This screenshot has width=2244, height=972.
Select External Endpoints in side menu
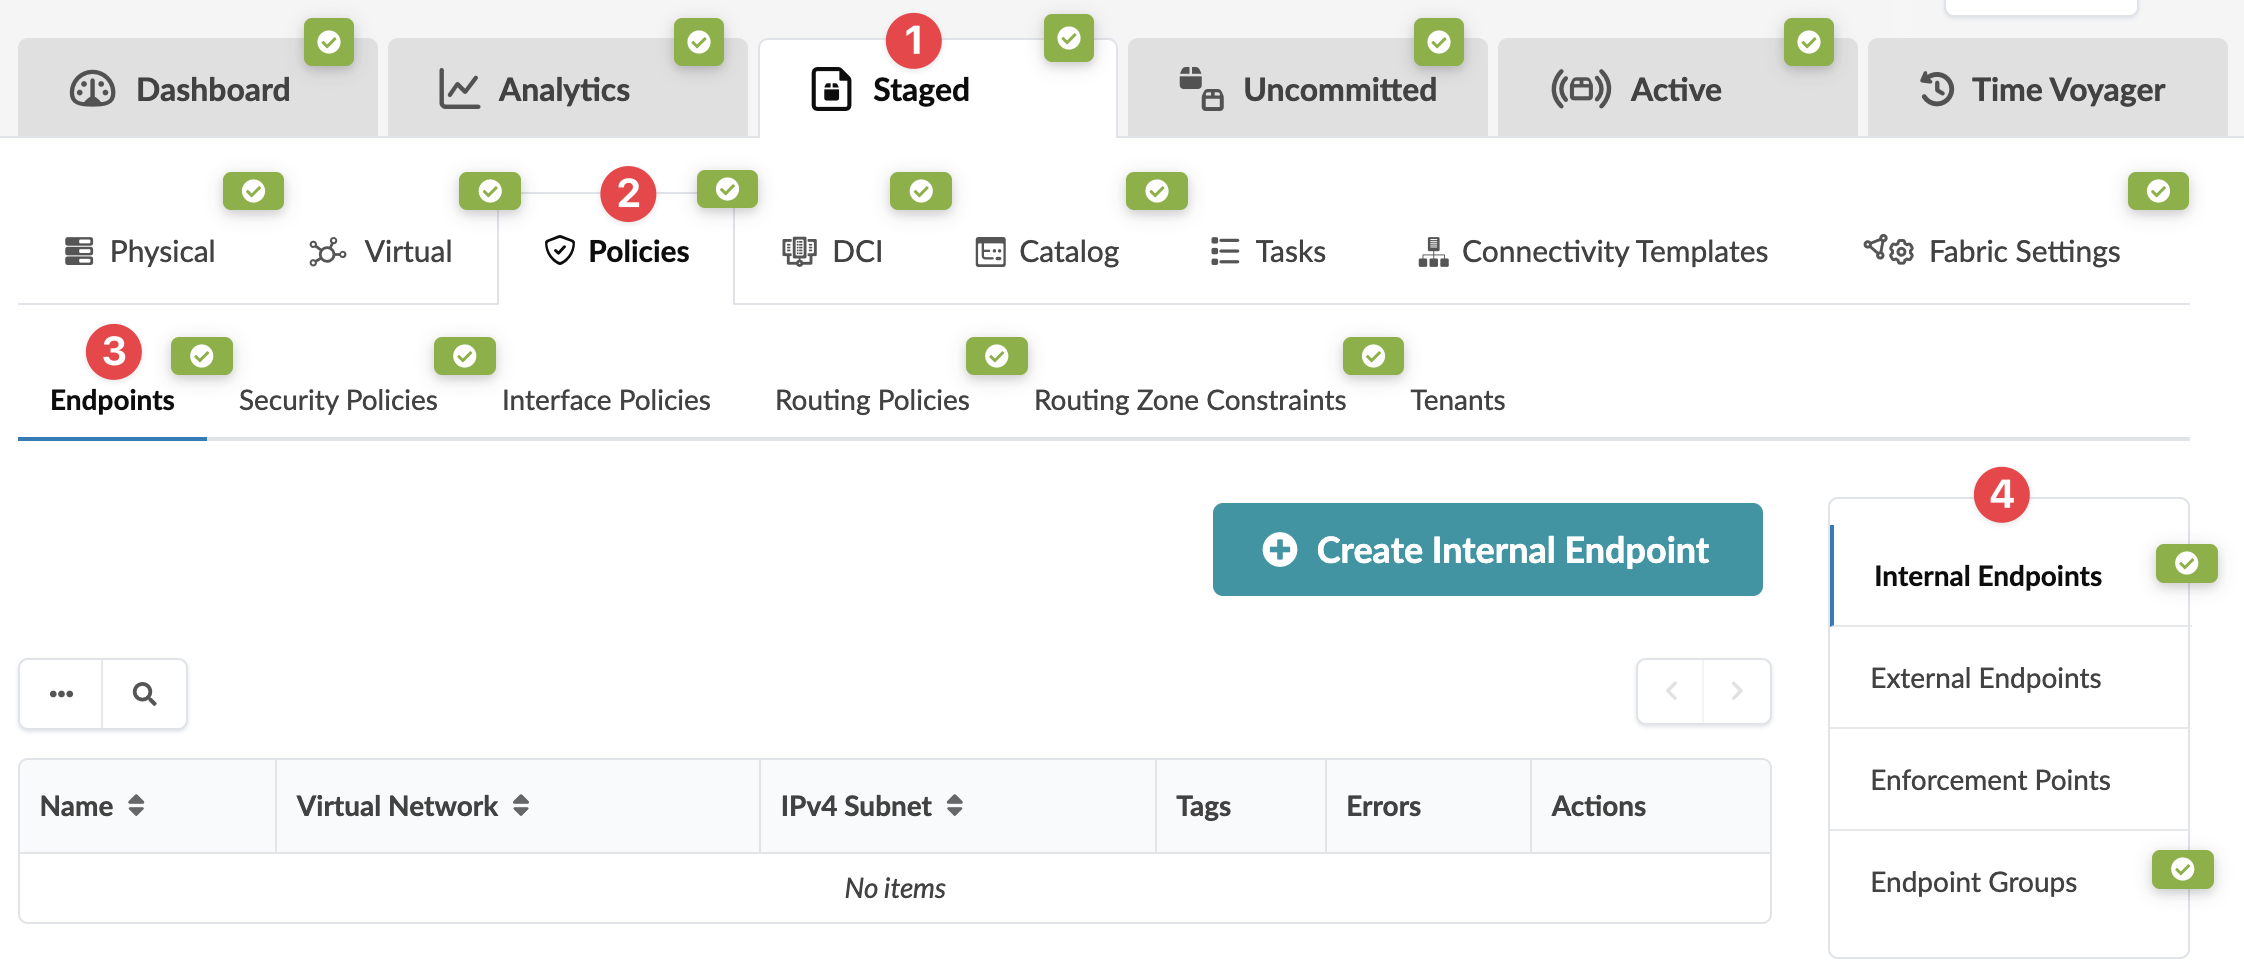pos(1985,678)
